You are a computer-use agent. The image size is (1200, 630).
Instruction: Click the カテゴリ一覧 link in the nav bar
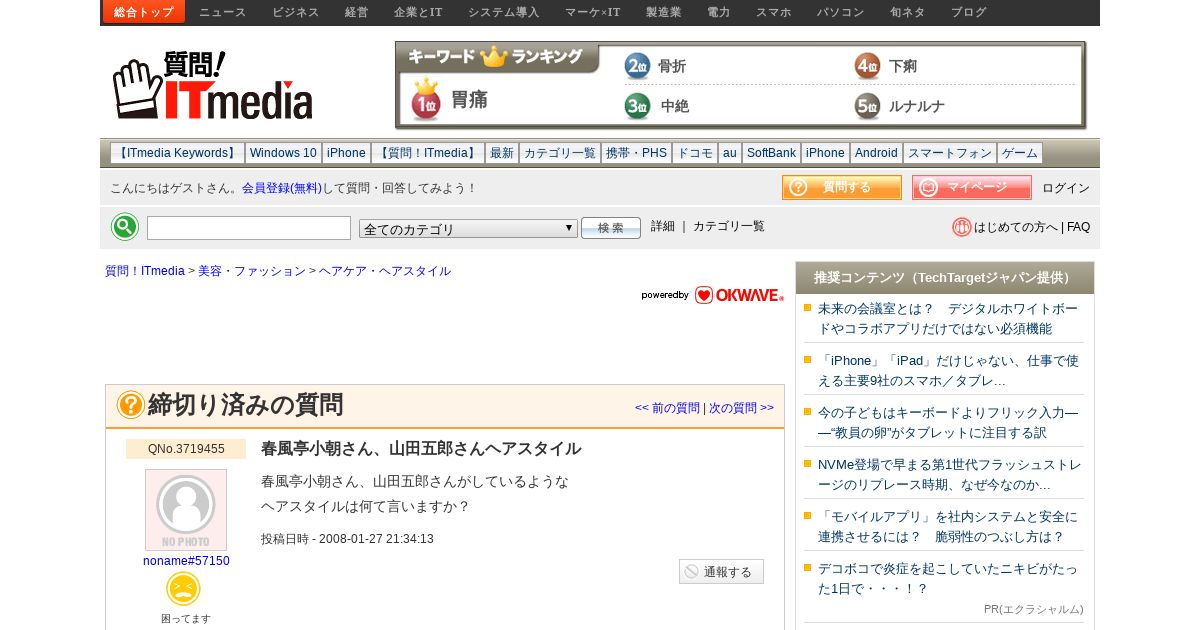tap(560, 153)
